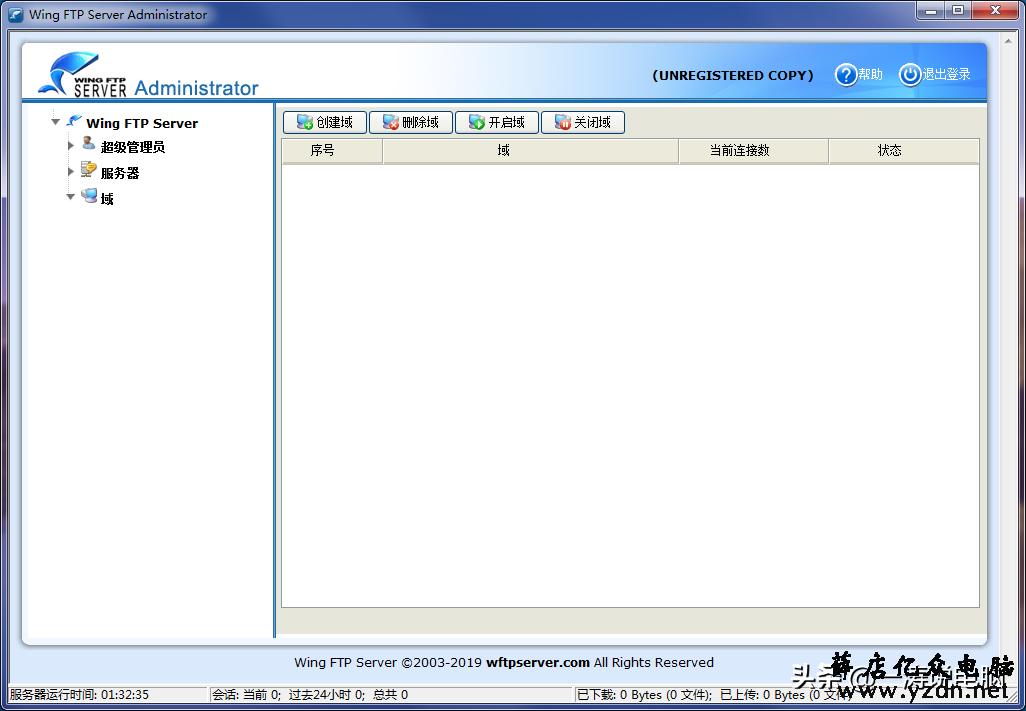The width and height of the screenshot is (1026, 711).
Task: Click the 服务器 icon in tree
Action: [x=88, y=170]
